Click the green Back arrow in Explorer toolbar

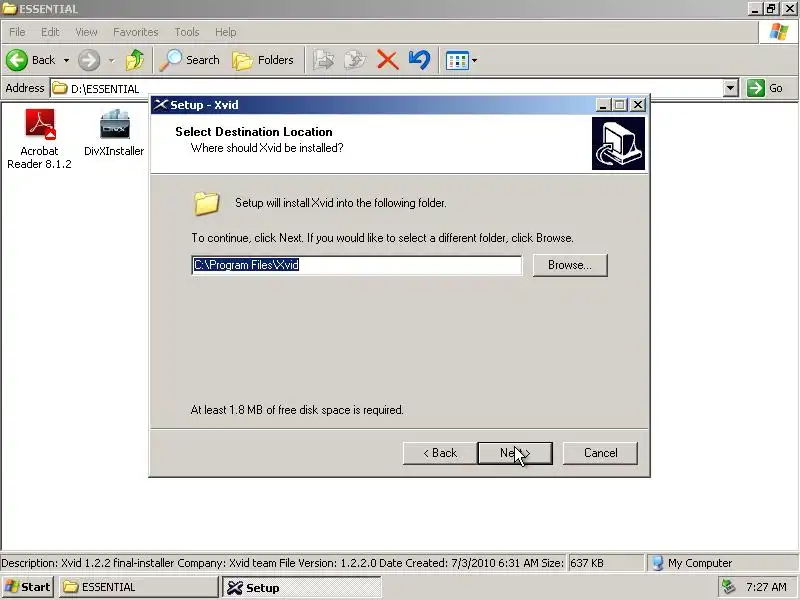(x=17, y=60)
